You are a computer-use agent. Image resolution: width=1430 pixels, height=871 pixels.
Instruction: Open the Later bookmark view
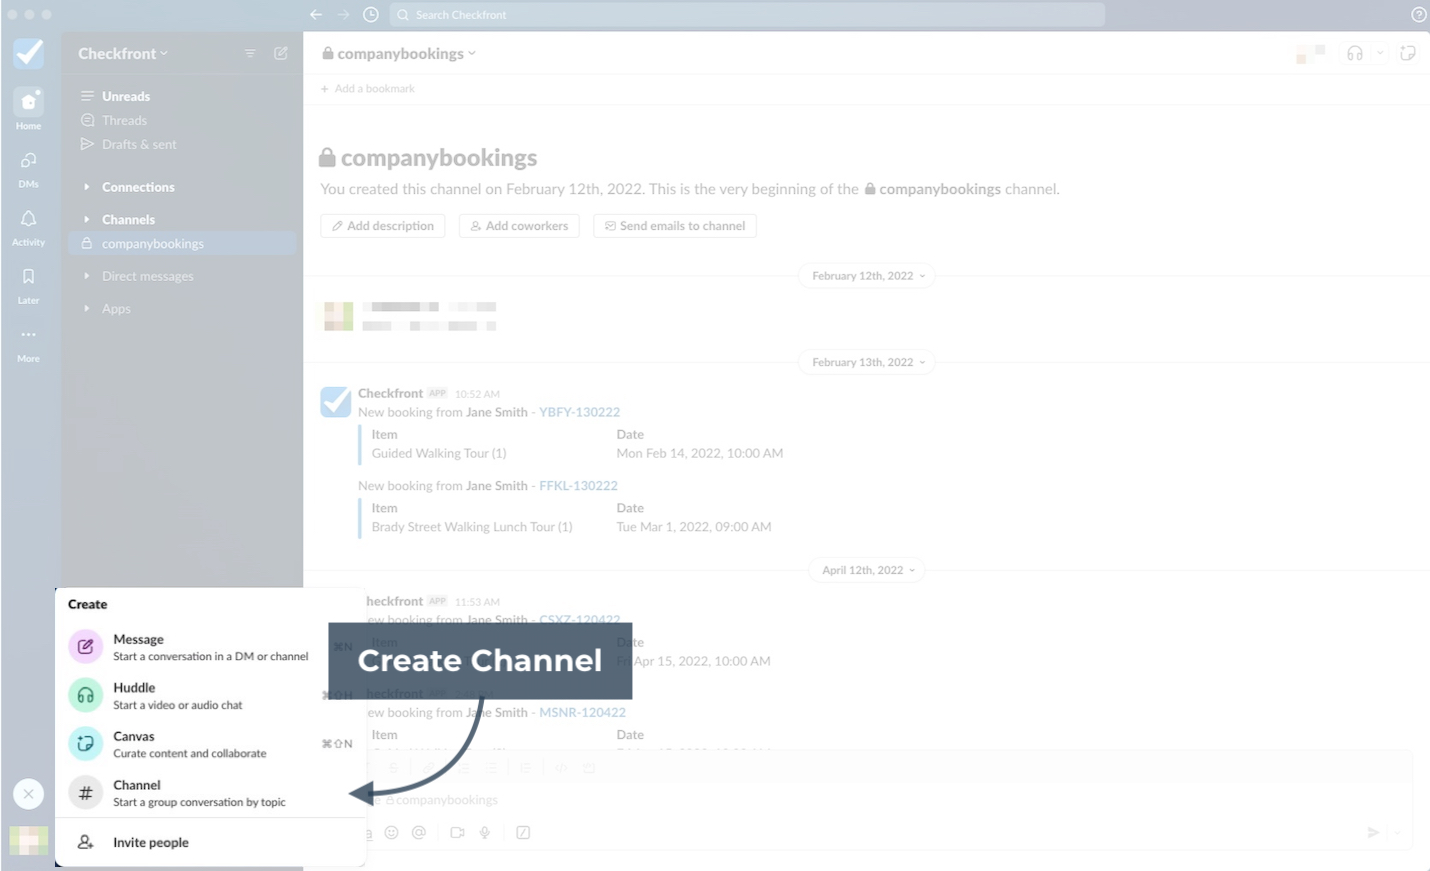pos(28,285)
